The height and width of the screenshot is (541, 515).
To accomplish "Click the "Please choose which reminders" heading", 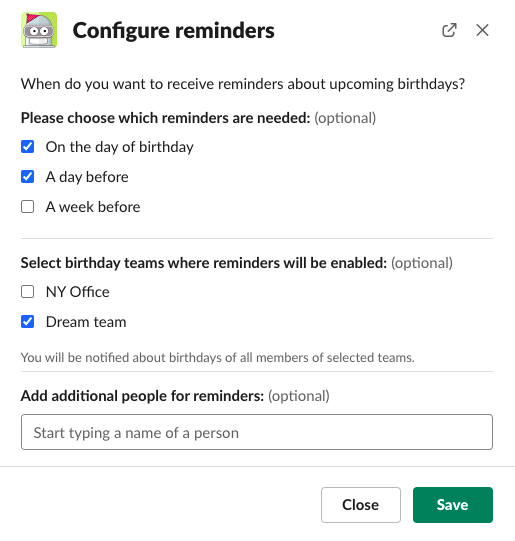I will point(166,118).
